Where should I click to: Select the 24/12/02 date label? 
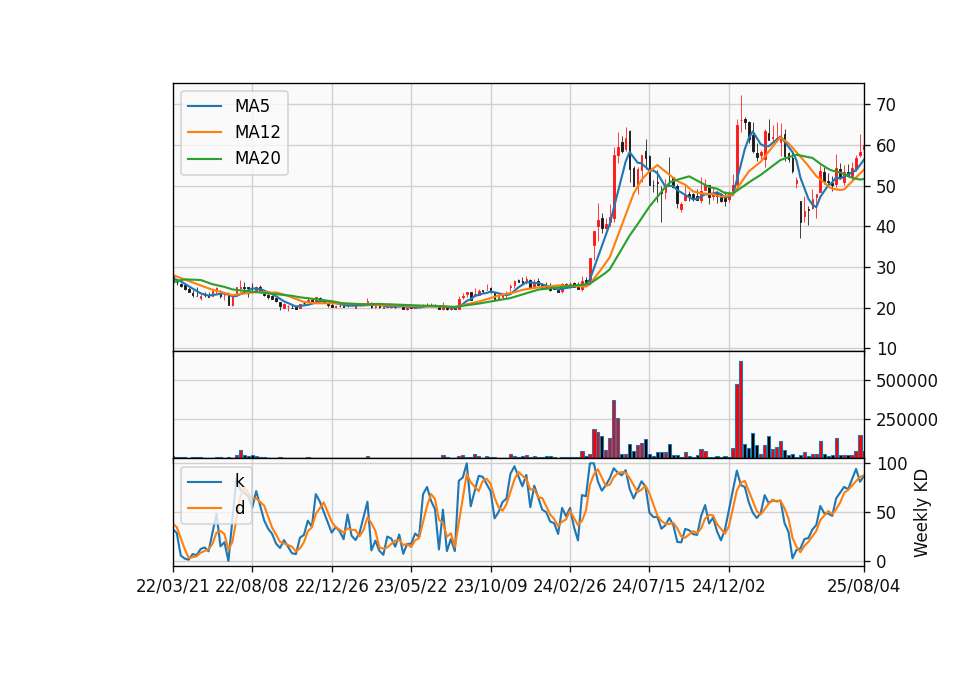click(729, 586)
